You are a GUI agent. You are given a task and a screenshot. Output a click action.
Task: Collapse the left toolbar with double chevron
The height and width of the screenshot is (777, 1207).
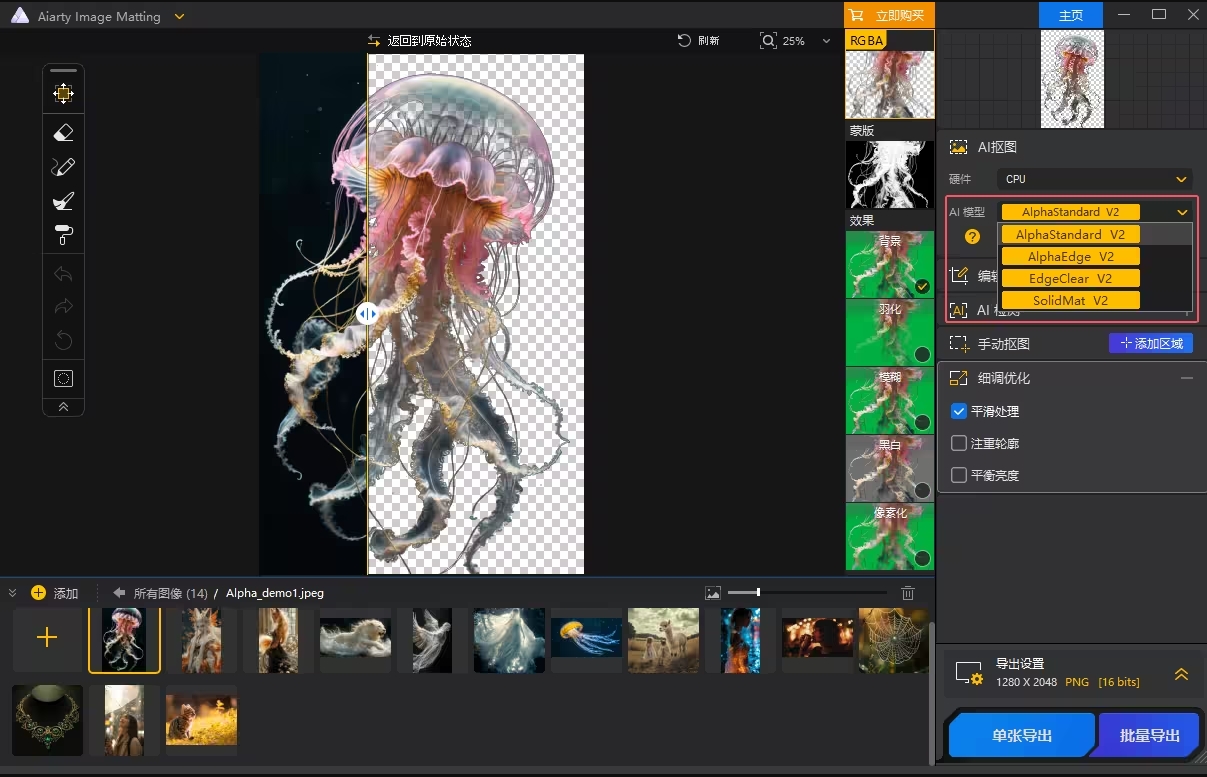(63, 407)
